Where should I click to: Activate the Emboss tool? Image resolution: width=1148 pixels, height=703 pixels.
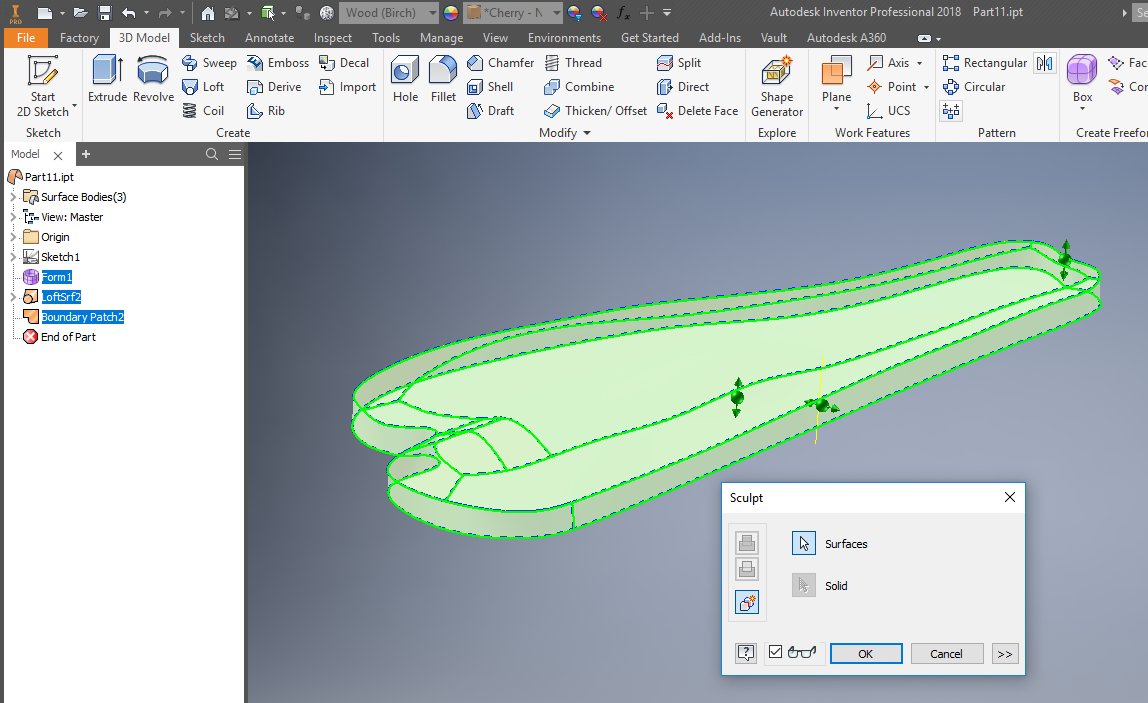[278, 63]
